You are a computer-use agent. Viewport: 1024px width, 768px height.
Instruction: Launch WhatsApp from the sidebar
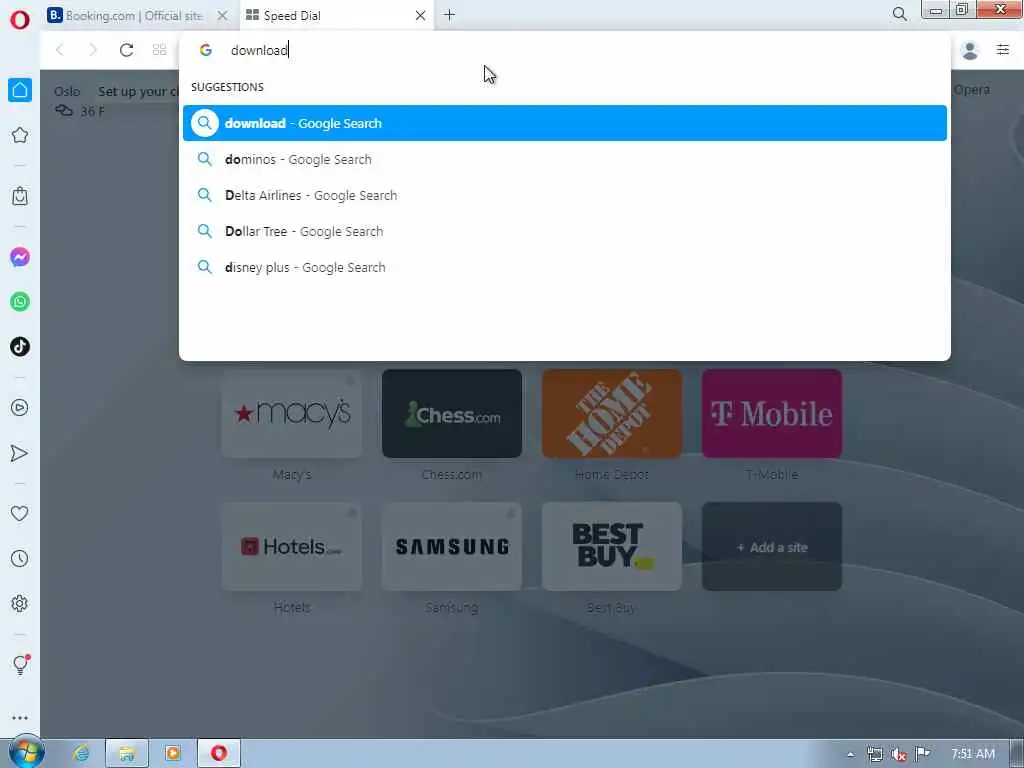point(20,302)
